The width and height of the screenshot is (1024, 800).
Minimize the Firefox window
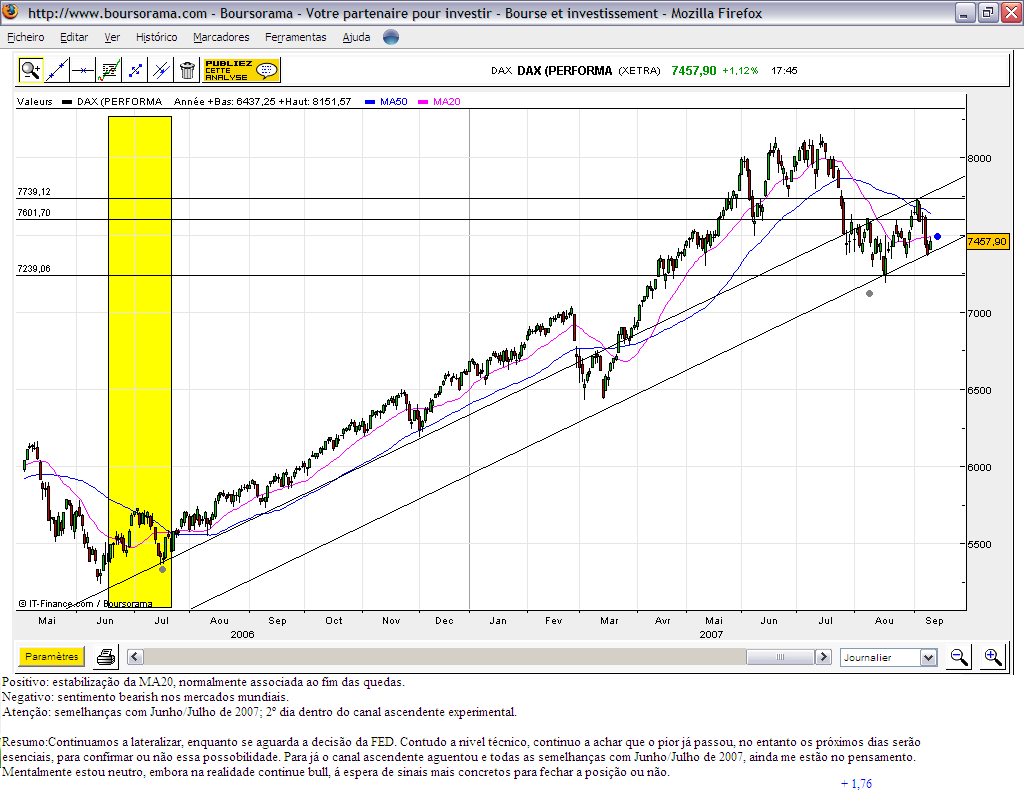pyautogui.click(x=965, y=13)
